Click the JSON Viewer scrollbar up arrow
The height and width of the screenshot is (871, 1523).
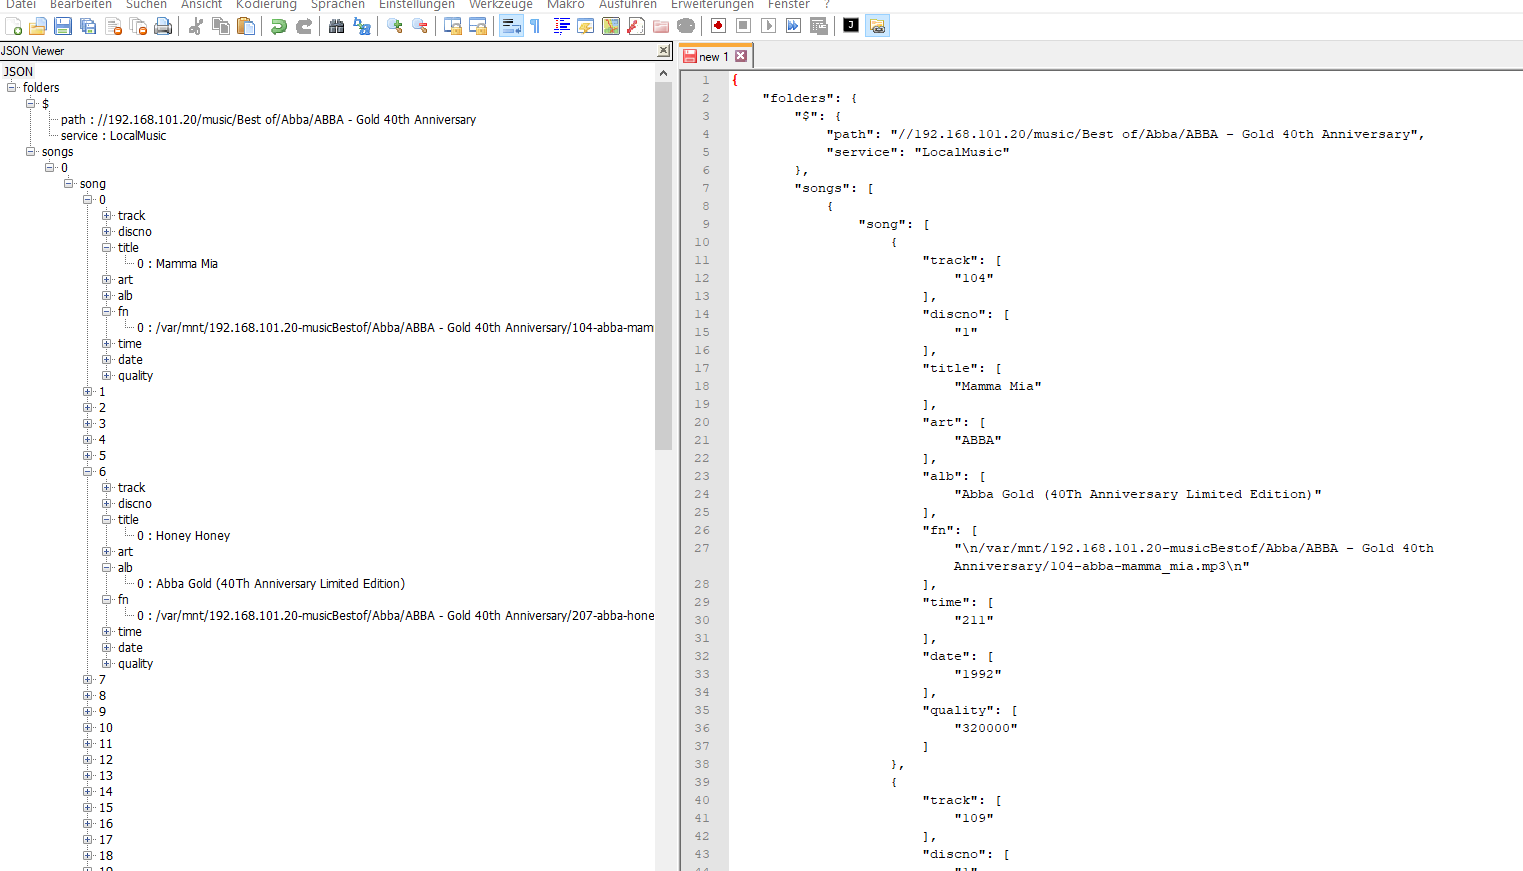tap(663, 73)
